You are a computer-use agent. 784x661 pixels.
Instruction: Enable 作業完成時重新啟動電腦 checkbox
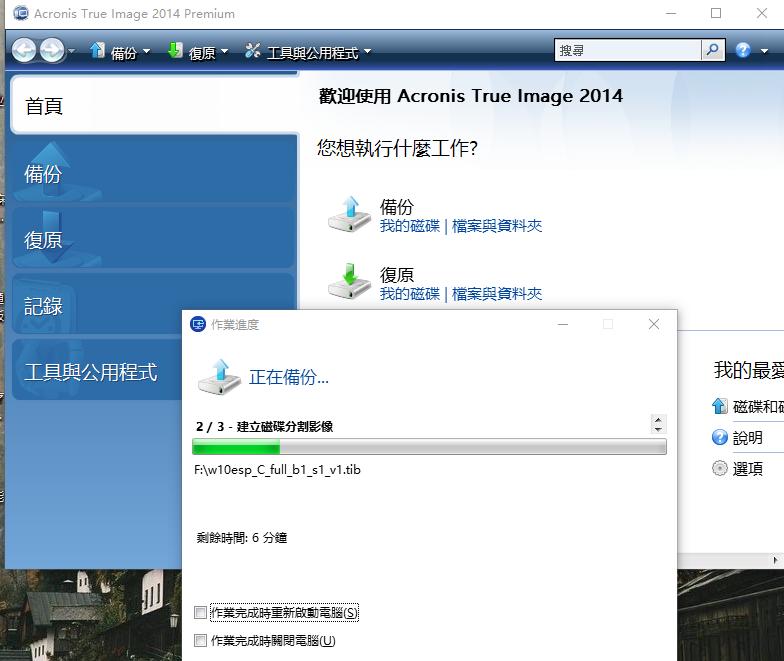click(200, 612)
